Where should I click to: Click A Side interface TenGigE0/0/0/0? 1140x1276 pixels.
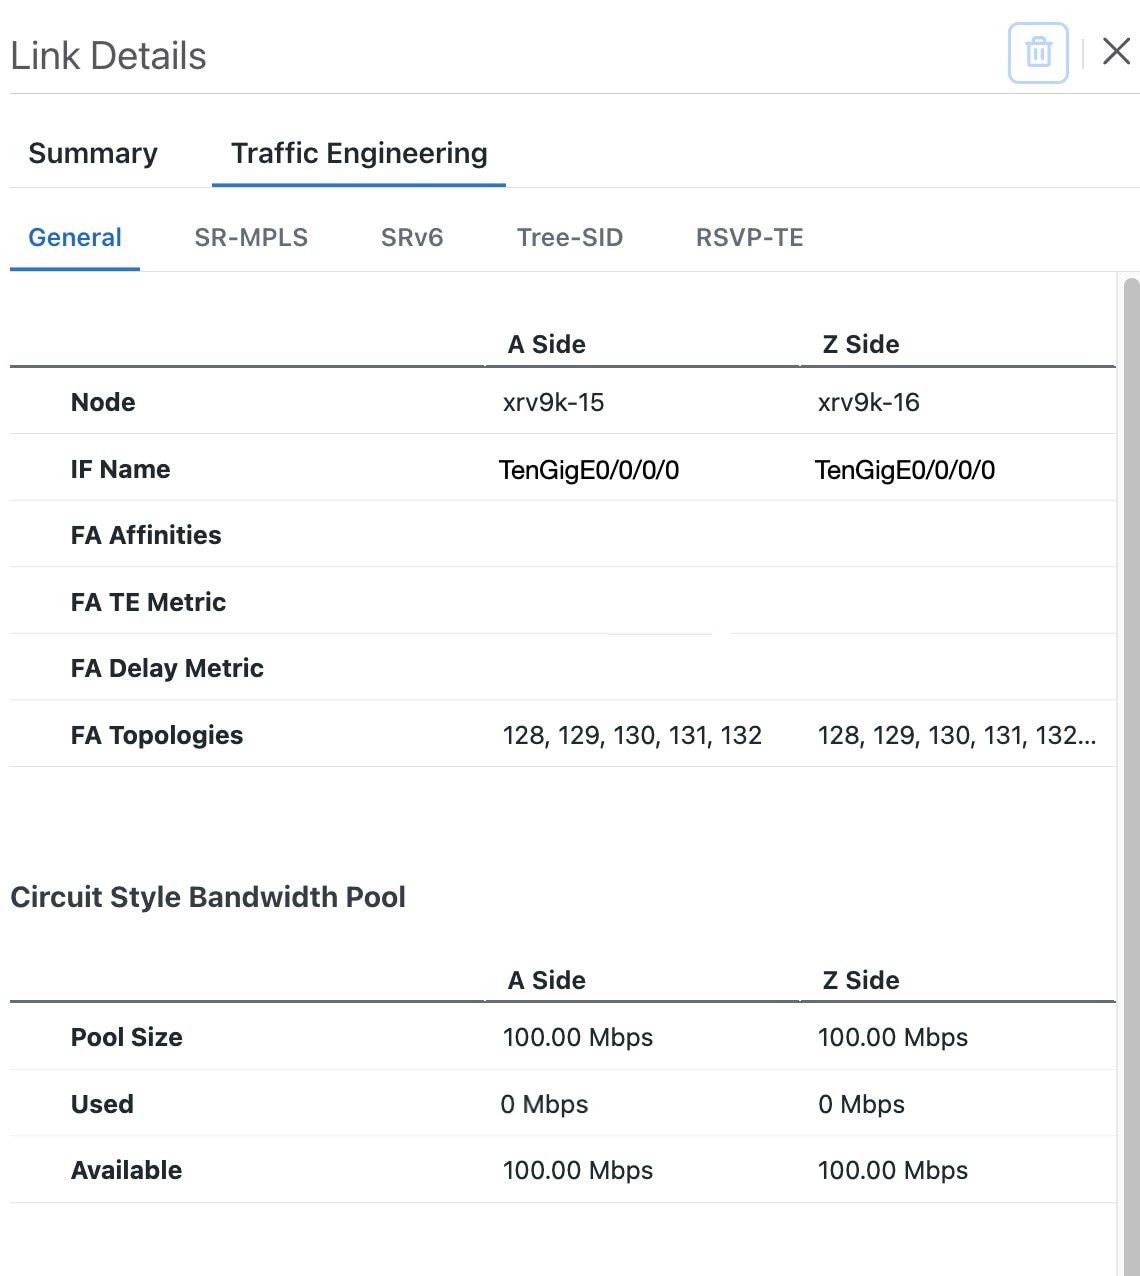(x=589, y=469)
